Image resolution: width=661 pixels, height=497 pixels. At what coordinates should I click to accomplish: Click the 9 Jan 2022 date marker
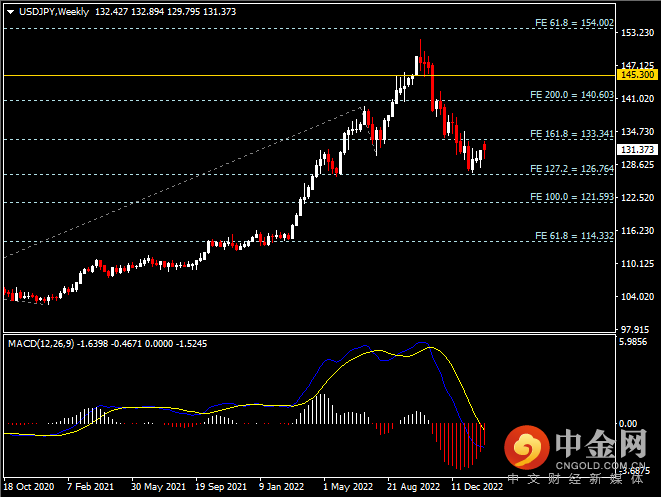coord(280,486)
